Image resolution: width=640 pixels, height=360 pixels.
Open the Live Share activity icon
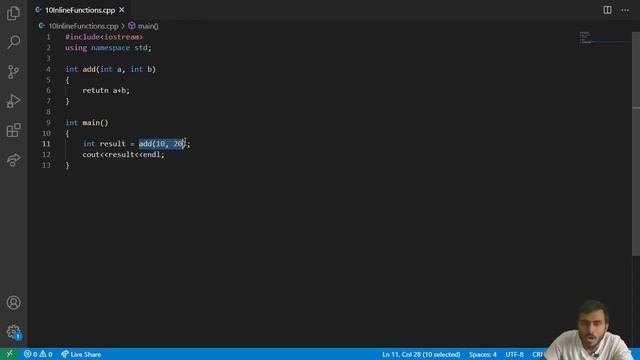pyautogui.click(x=13, y=160)
